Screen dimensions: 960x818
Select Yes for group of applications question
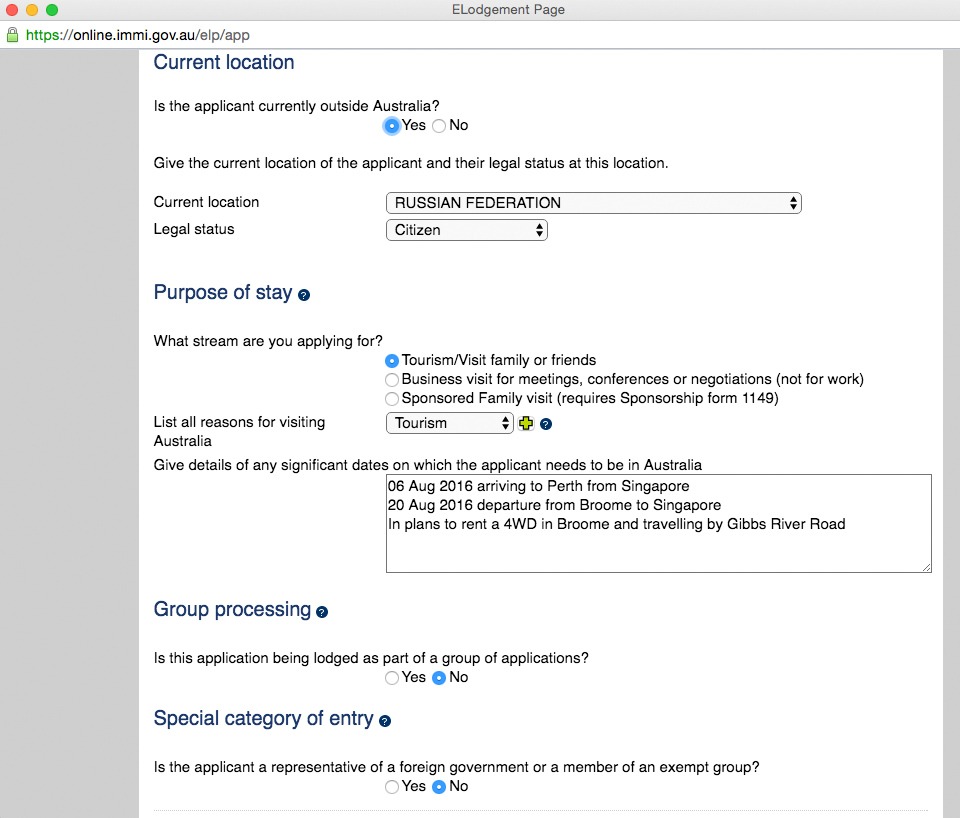[392, 678]
